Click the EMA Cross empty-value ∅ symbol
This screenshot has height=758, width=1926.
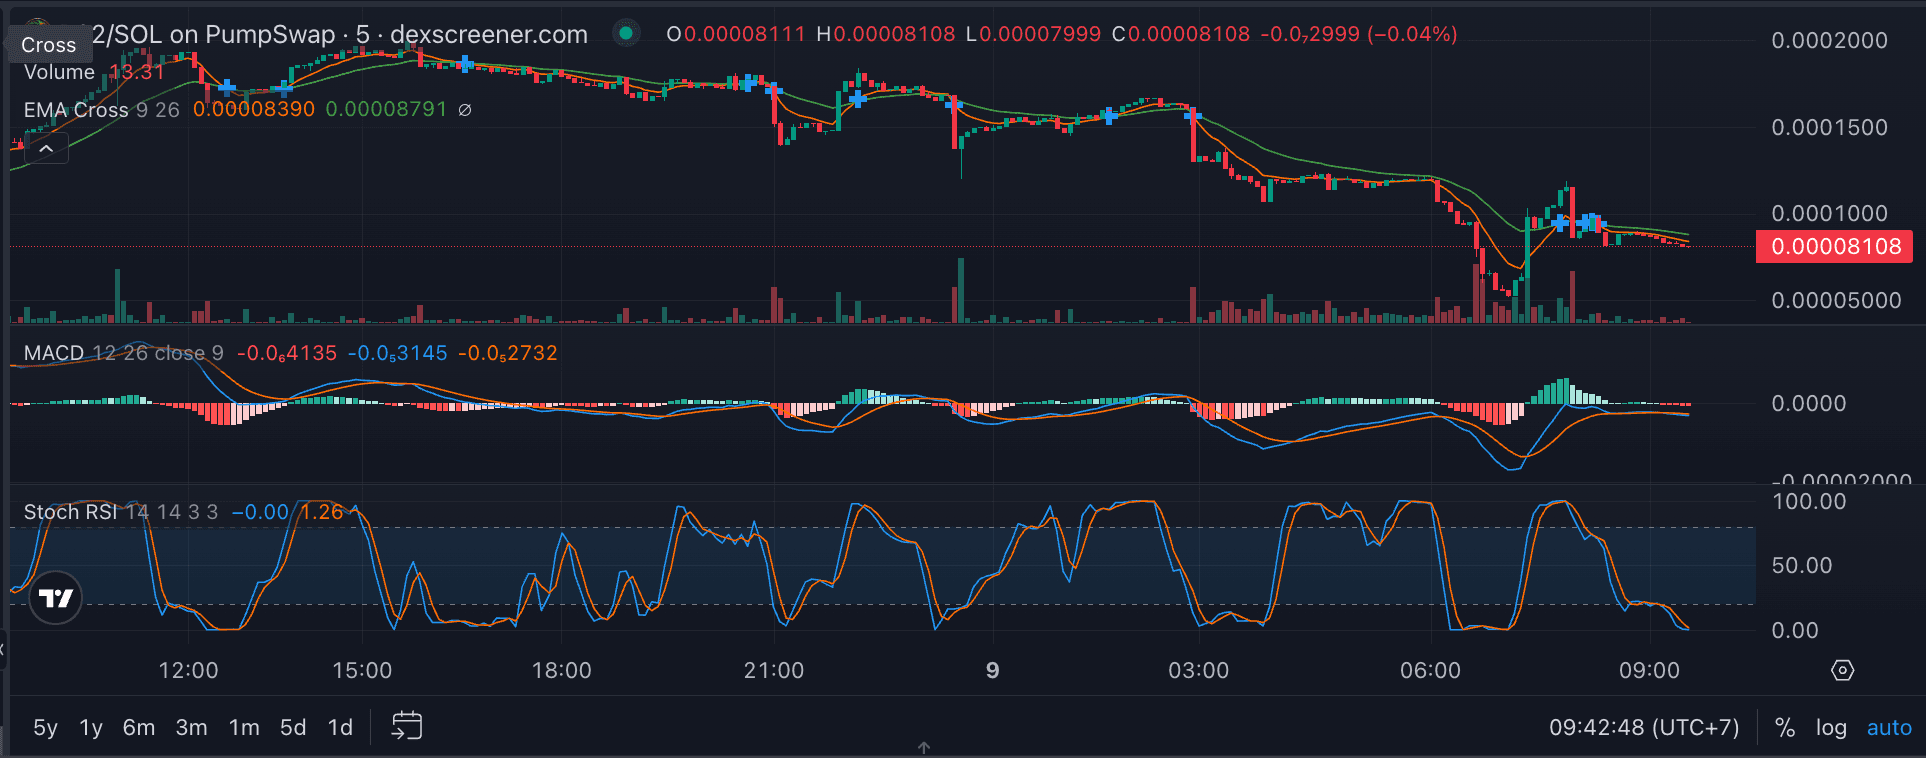pyautogui.click(x=465, y=110)
